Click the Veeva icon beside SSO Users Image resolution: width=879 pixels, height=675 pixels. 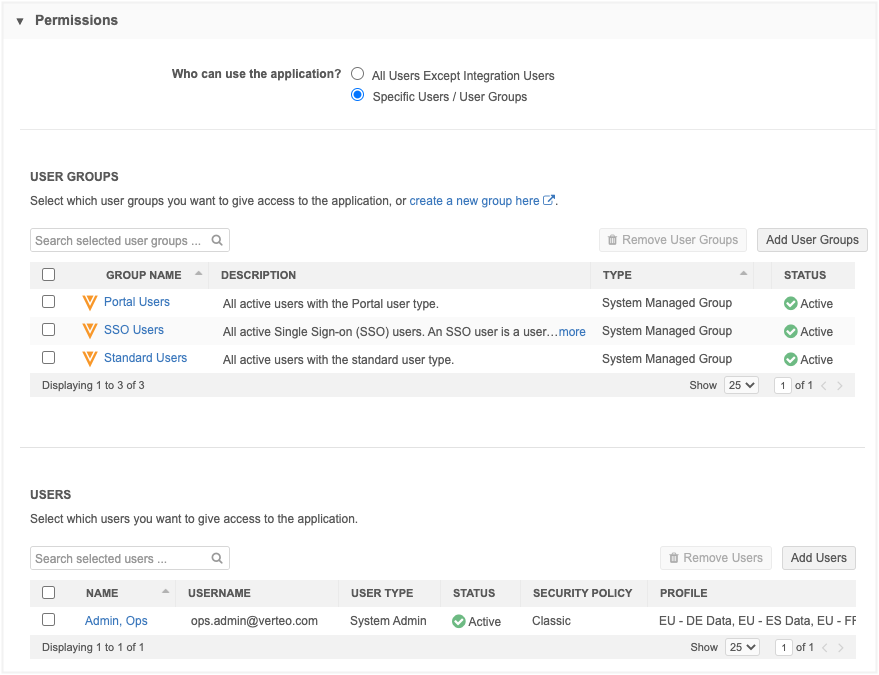90,330
